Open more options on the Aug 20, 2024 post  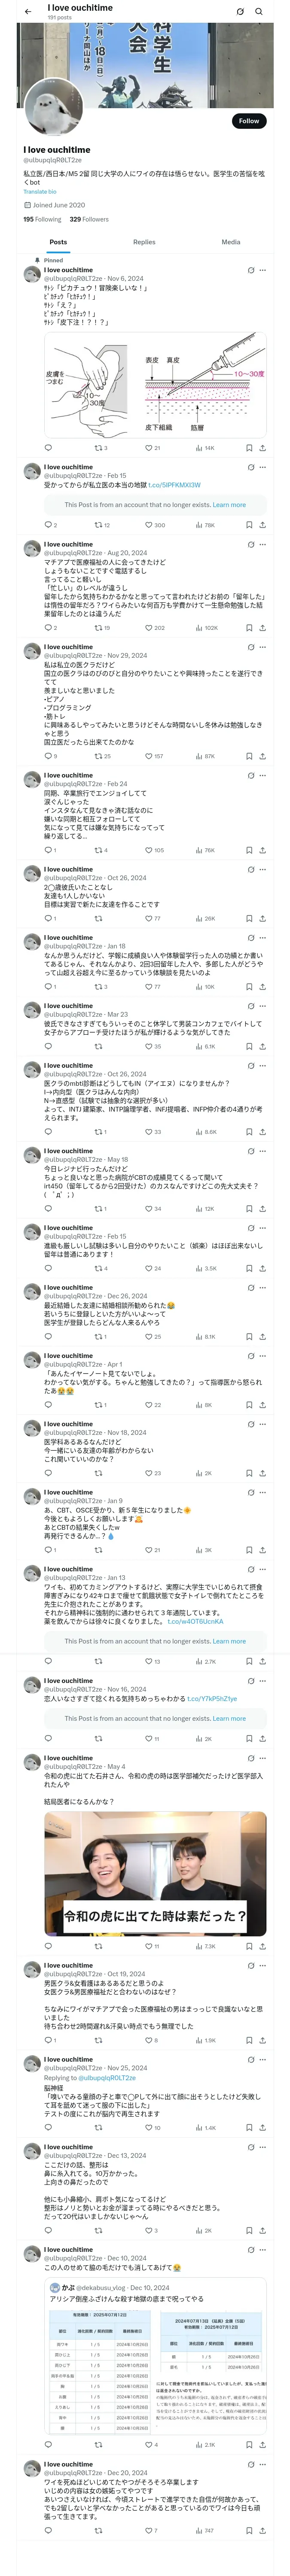[263, 545]
